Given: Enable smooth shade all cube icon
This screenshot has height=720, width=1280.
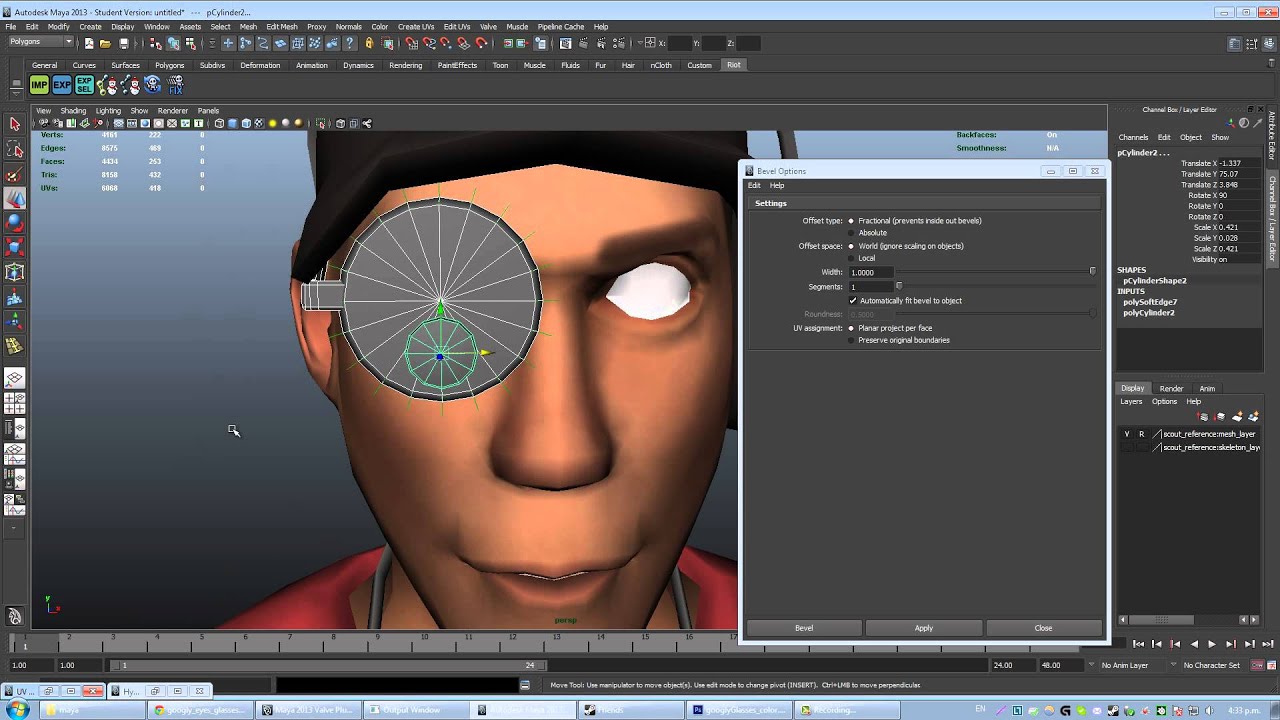Looking at the screenshot, I should tap(232, 124).
